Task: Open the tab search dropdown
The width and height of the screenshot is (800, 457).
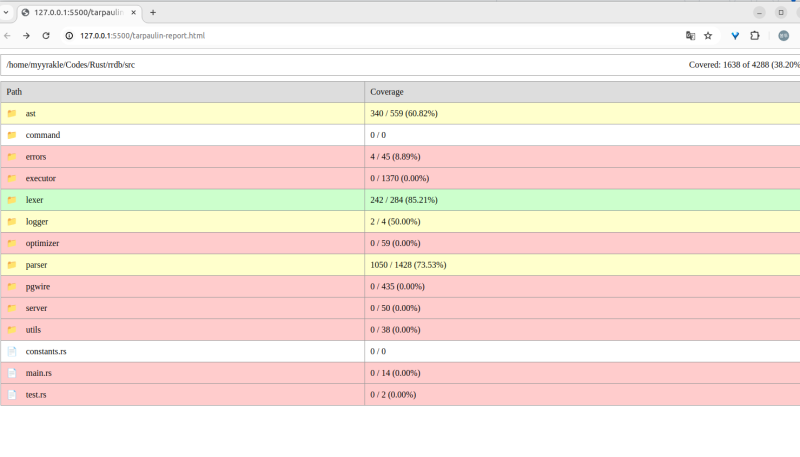Action: tap(7, 12)
